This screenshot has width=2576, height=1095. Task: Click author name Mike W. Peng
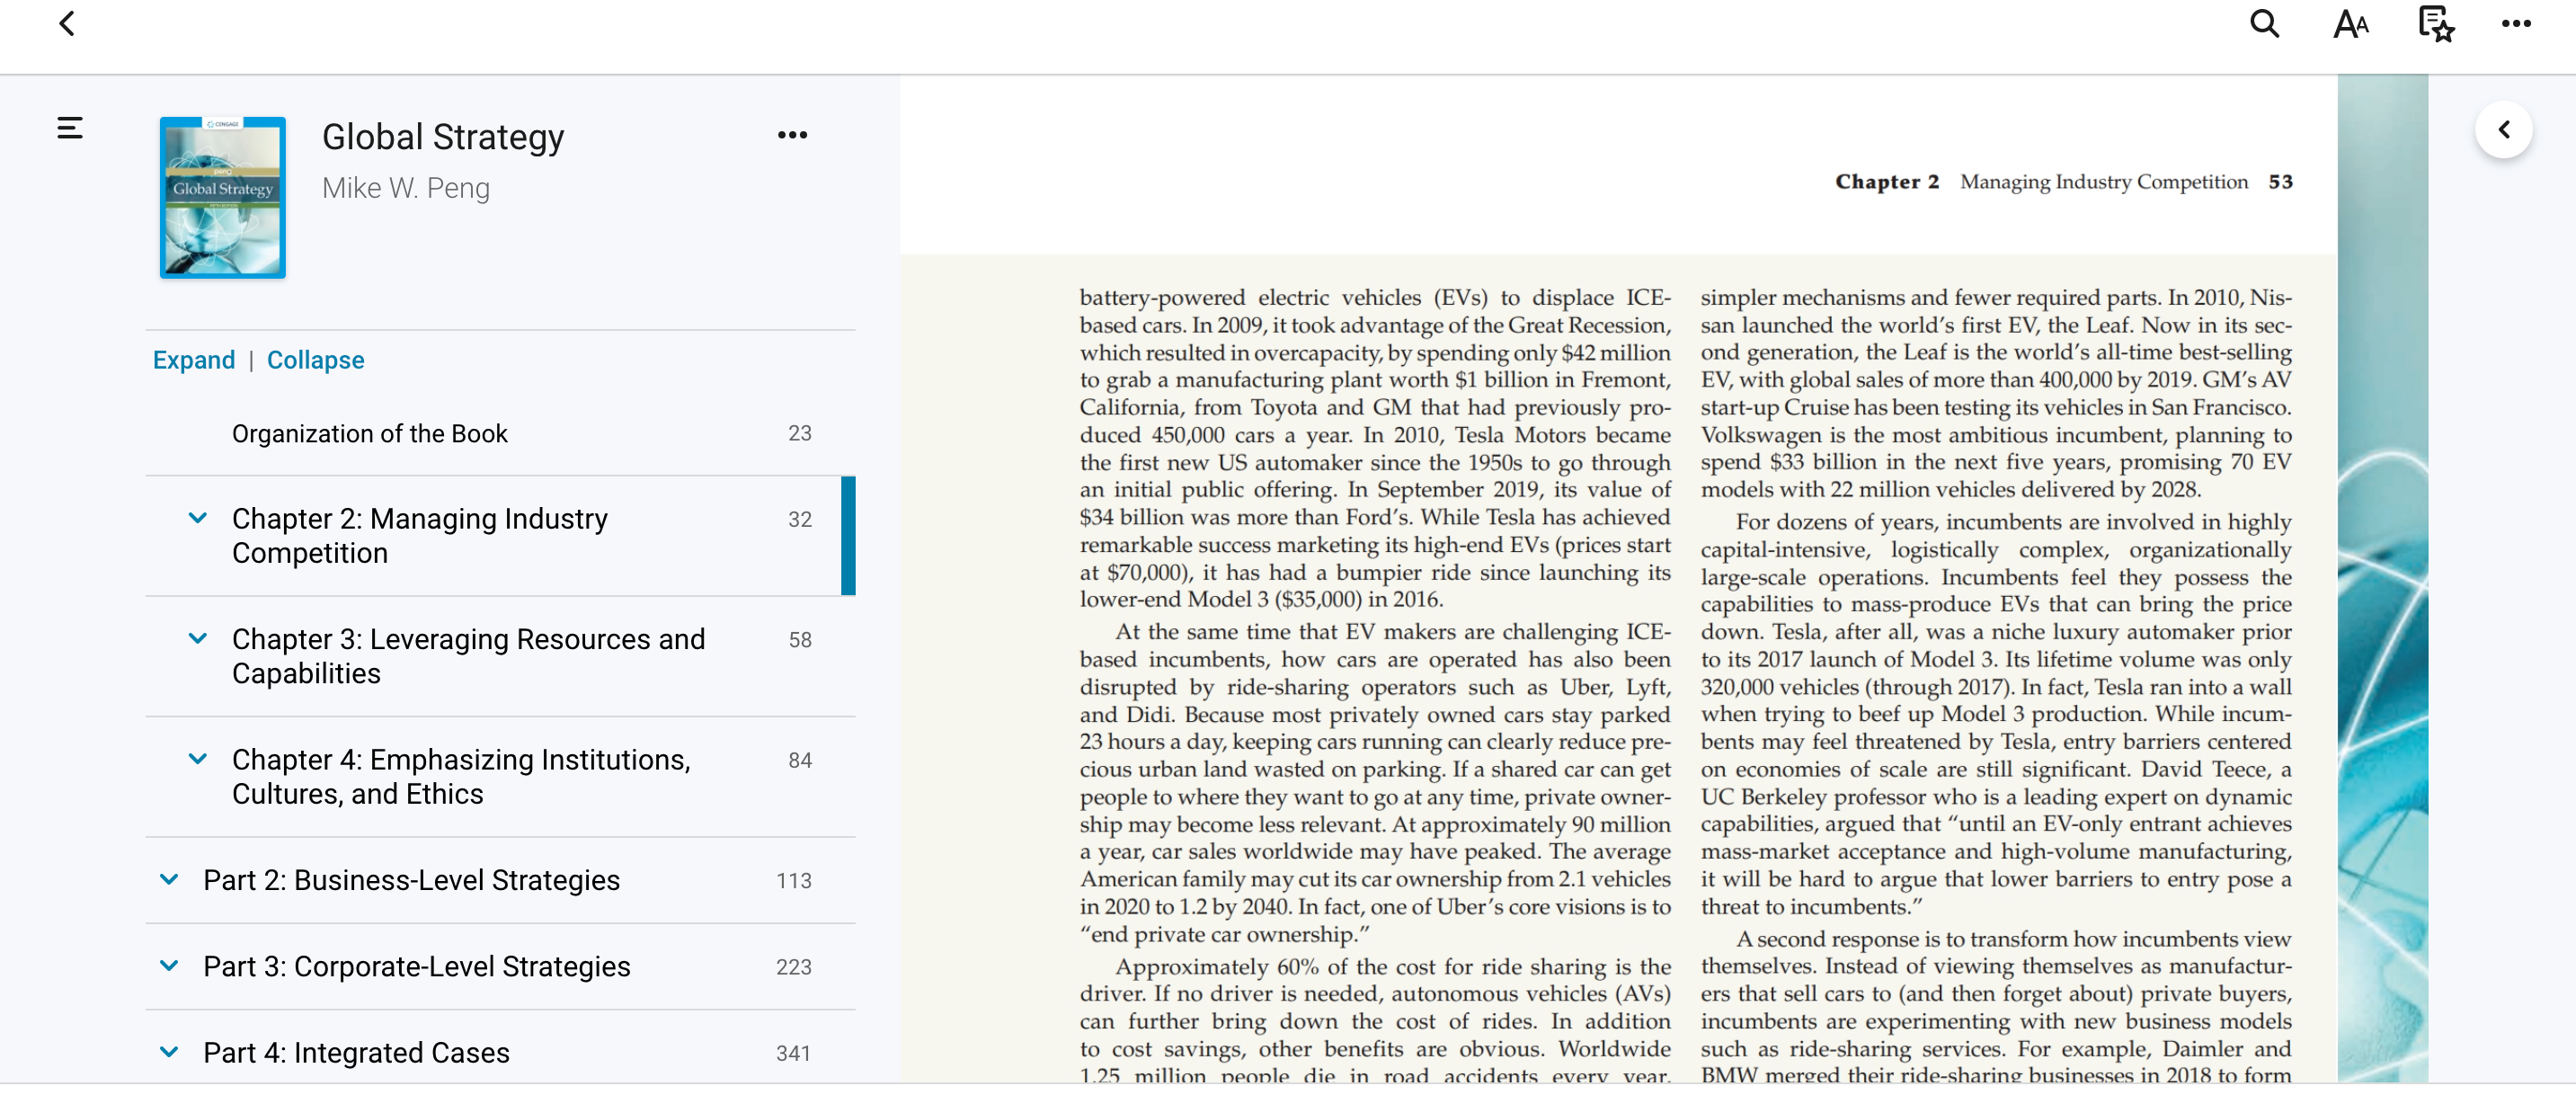point(406,188)
